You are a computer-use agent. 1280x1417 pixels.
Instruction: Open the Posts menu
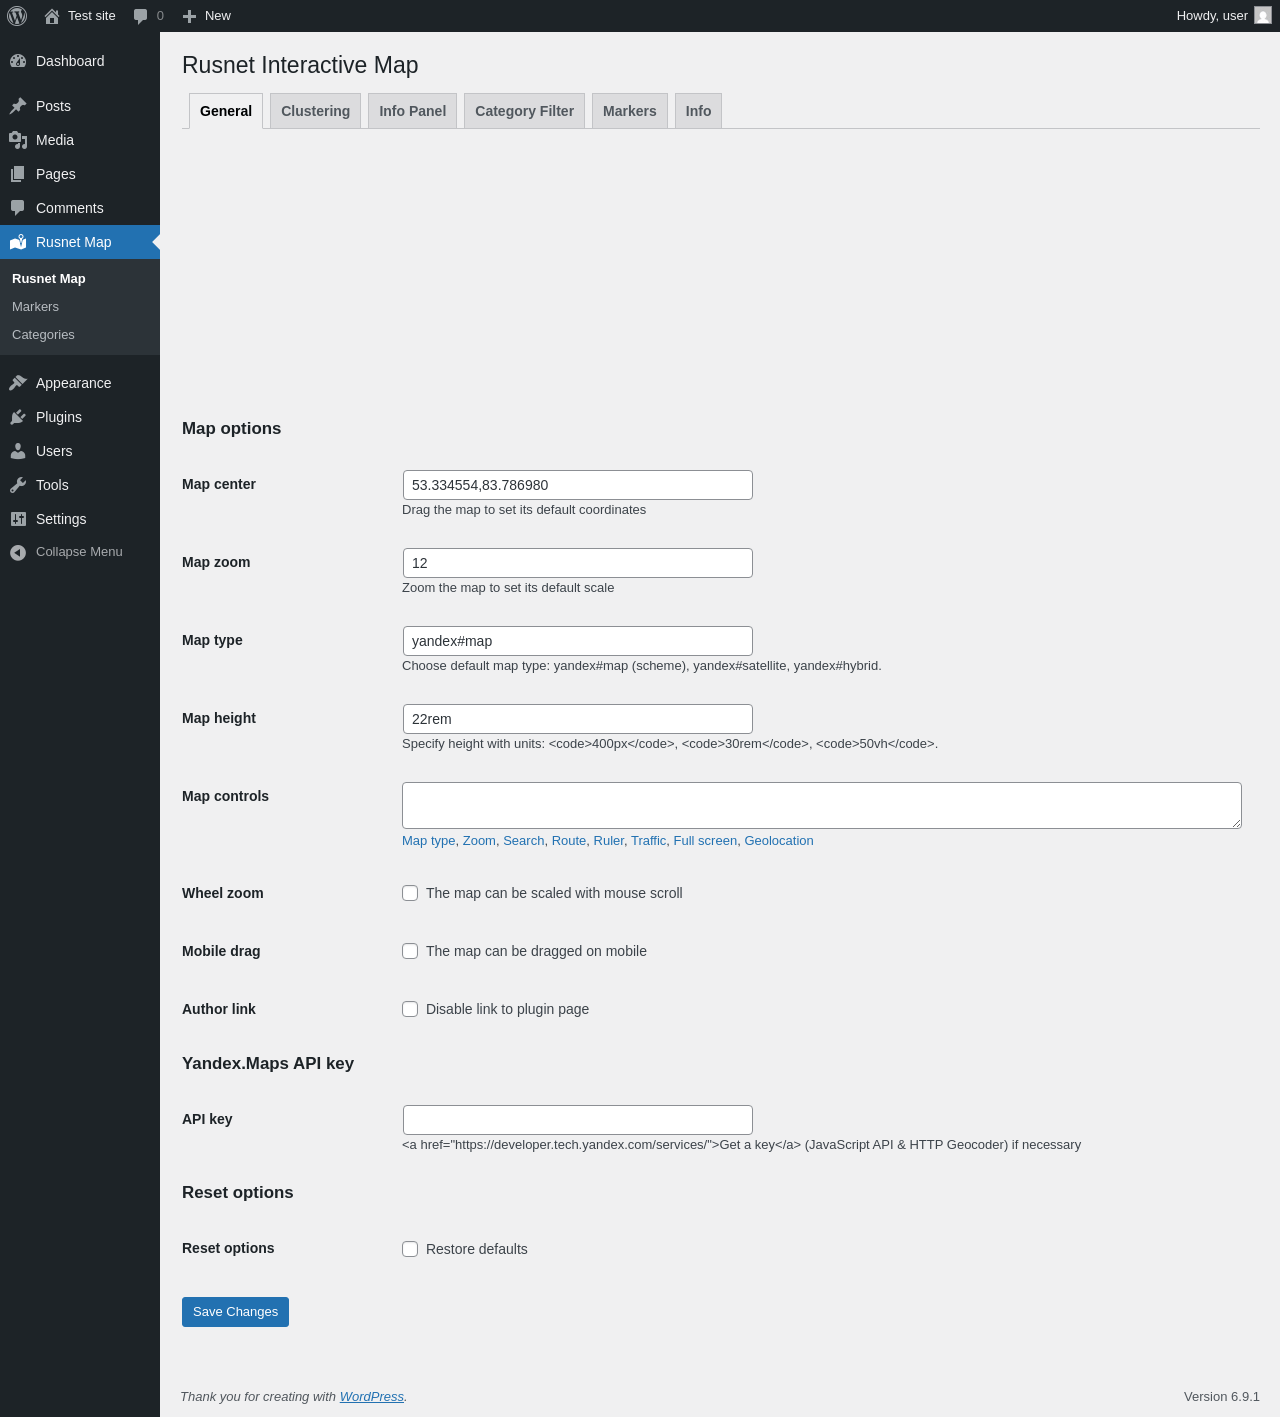[x=80, y=106]
